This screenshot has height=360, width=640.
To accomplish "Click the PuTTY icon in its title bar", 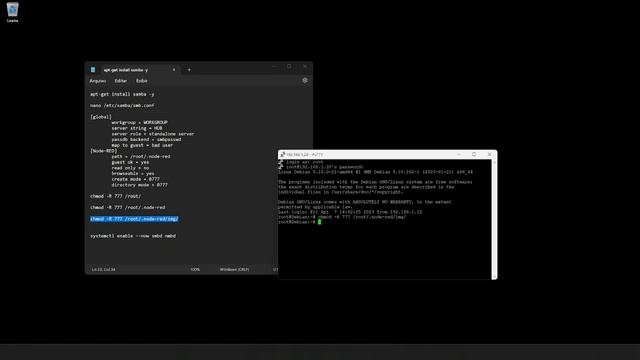I will pyautogui.click(x=282, y=155).
